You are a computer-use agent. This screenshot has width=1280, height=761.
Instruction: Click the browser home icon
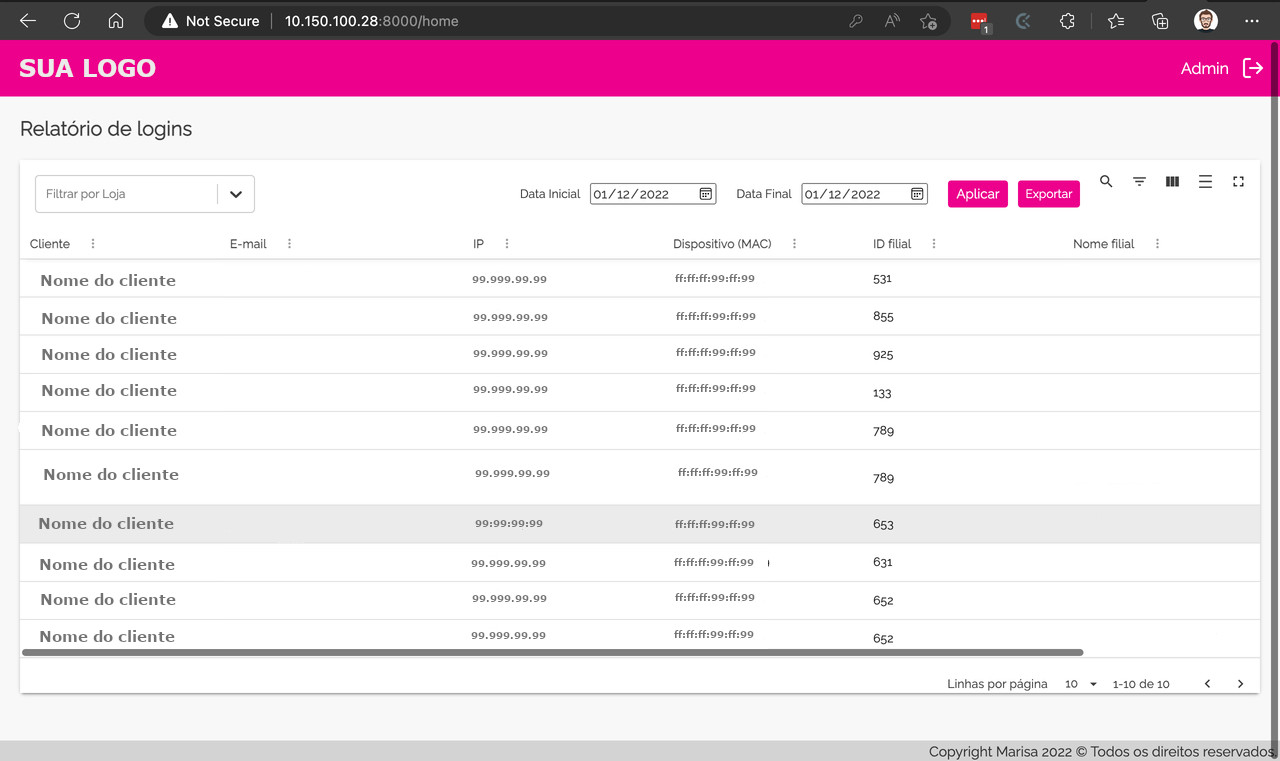115,20
